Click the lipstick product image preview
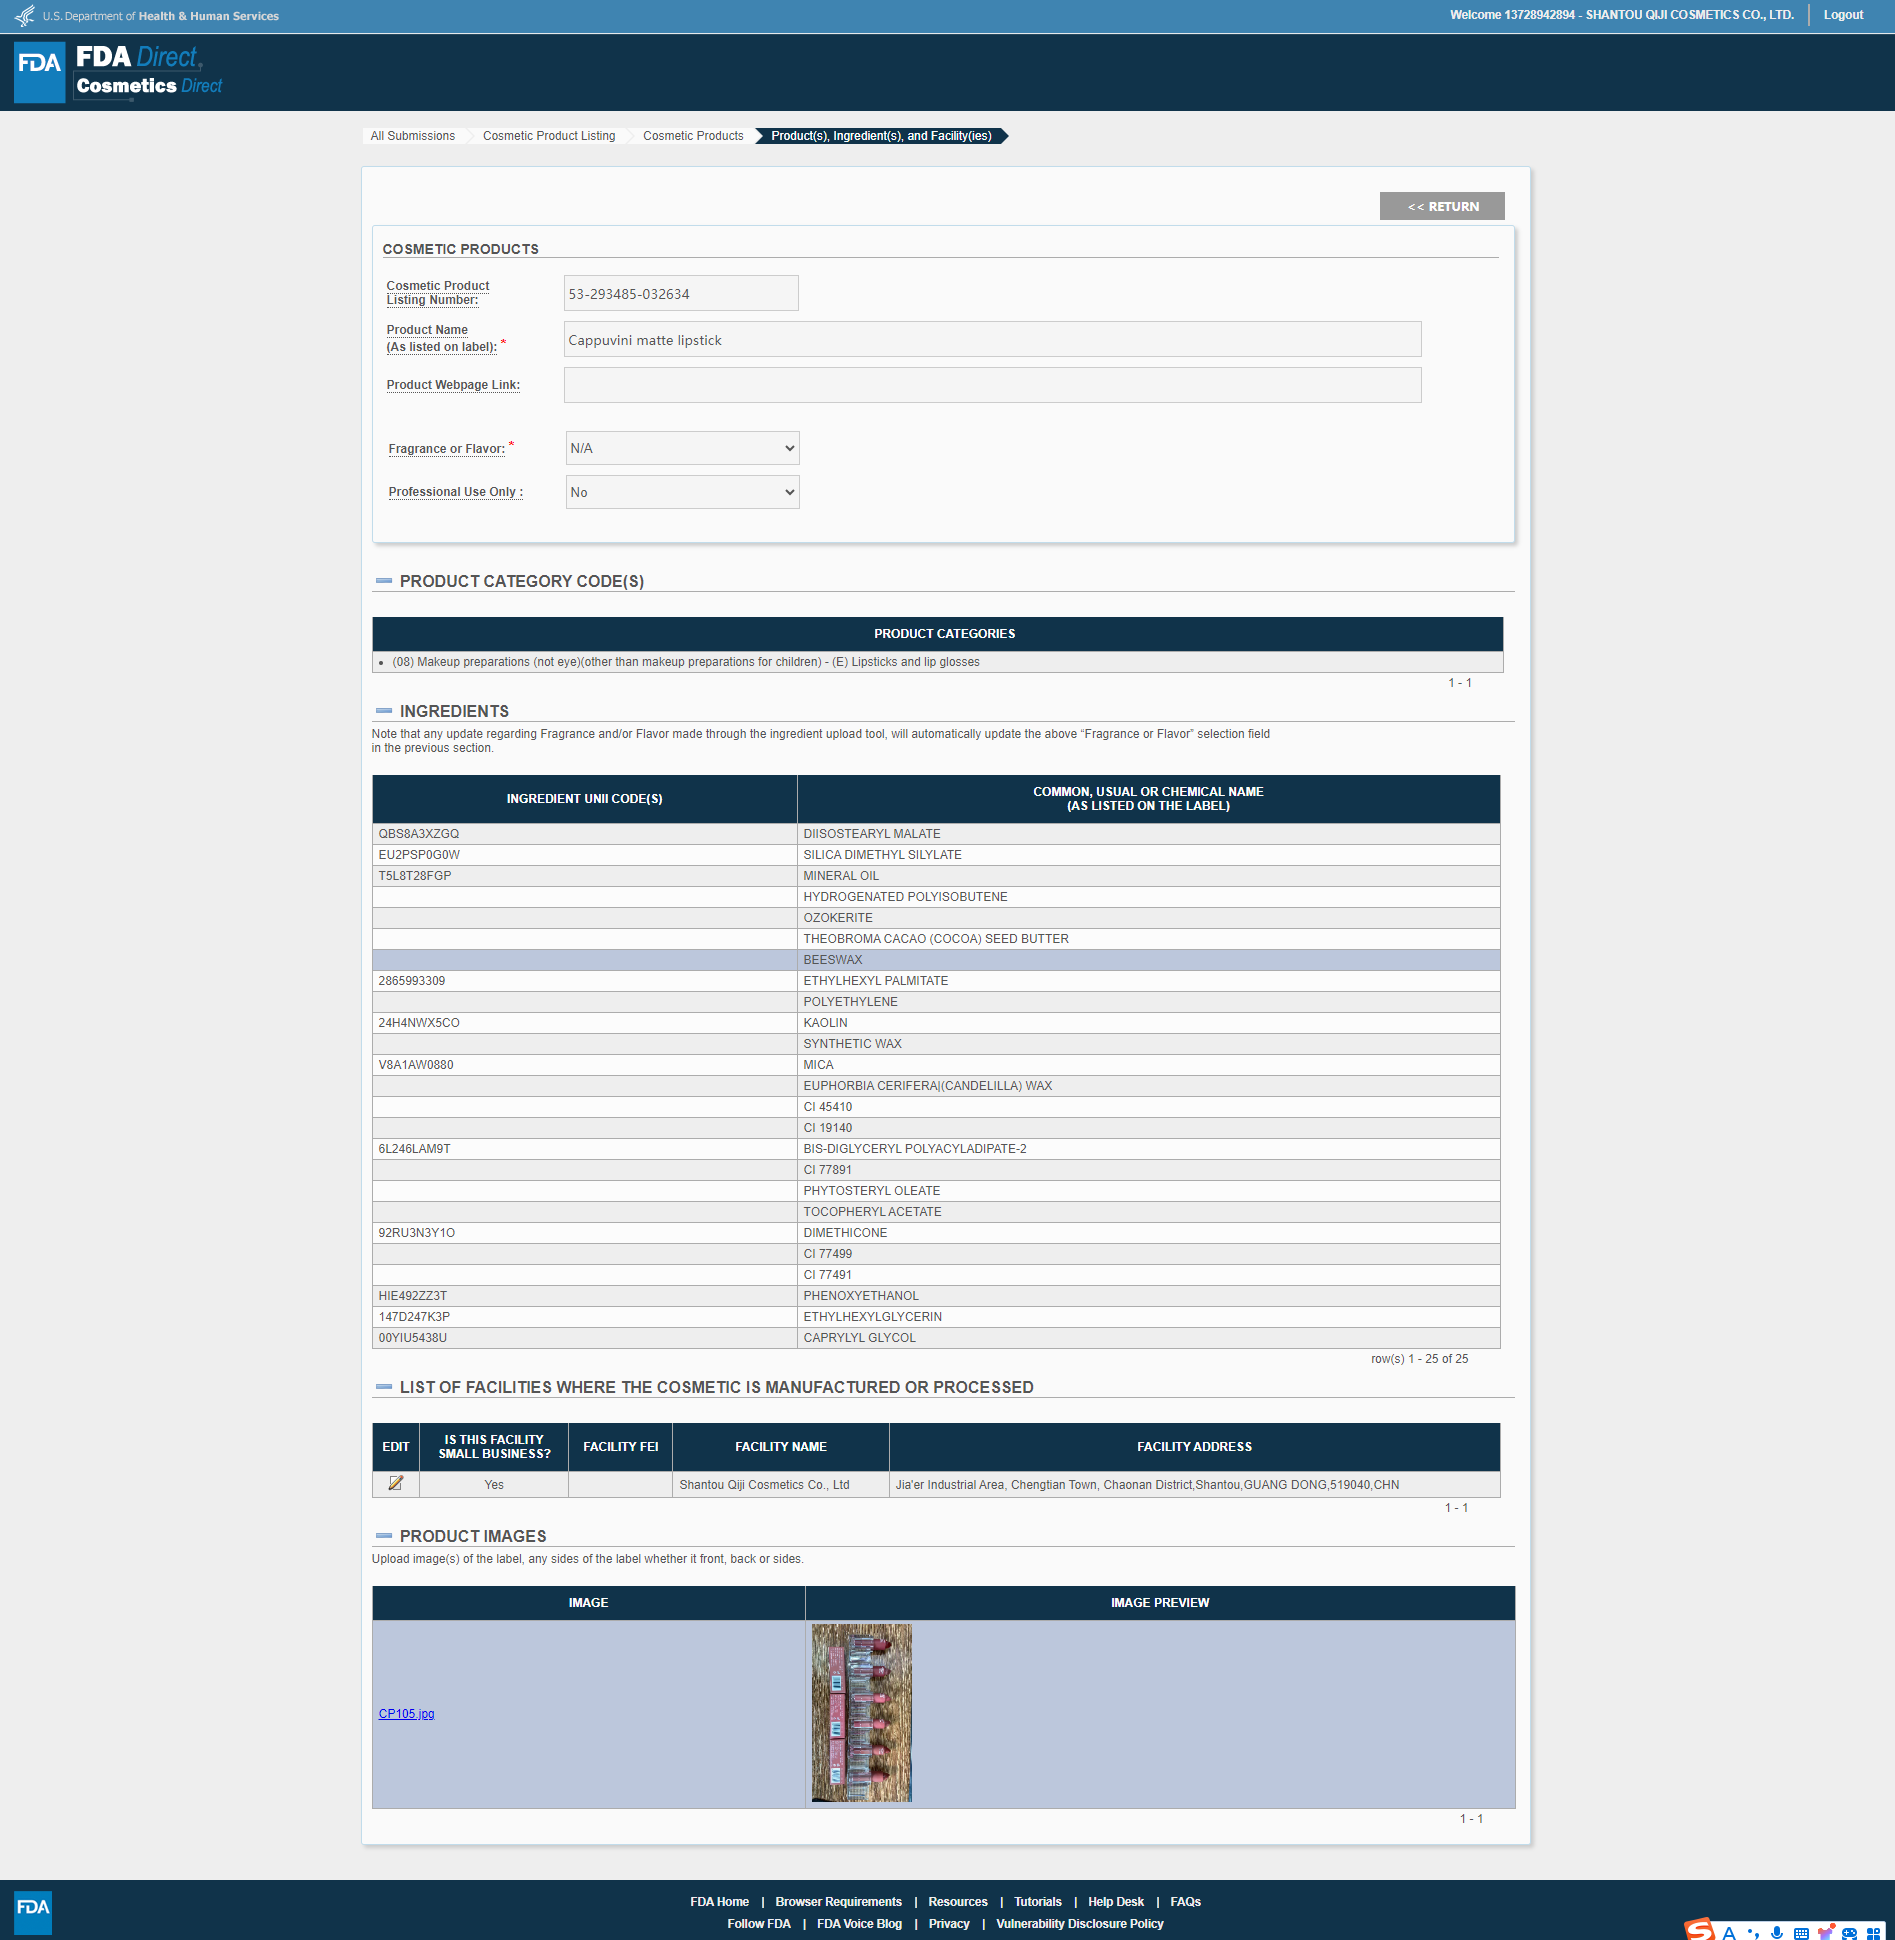The image size is (1895, 1940). click(861, 1713)
